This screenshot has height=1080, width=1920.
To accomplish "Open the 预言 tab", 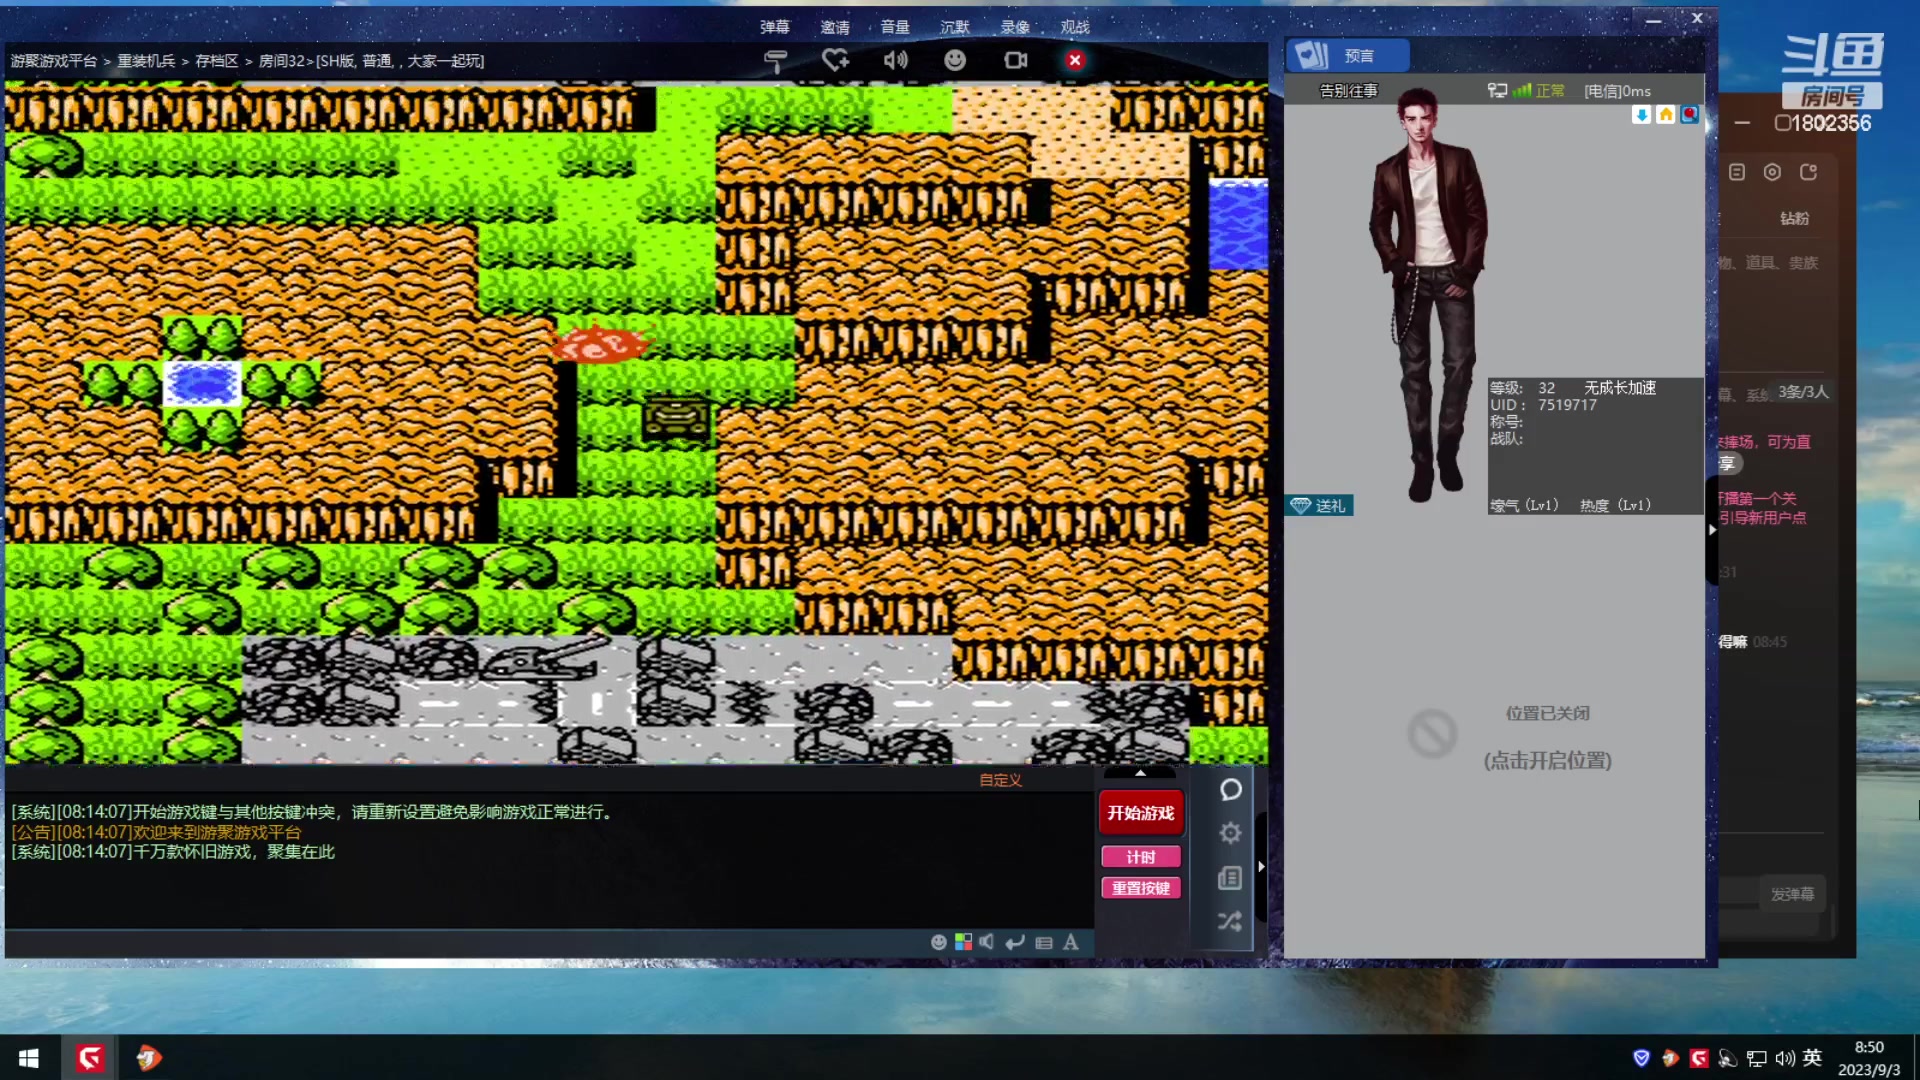I will click(1348, 56).
